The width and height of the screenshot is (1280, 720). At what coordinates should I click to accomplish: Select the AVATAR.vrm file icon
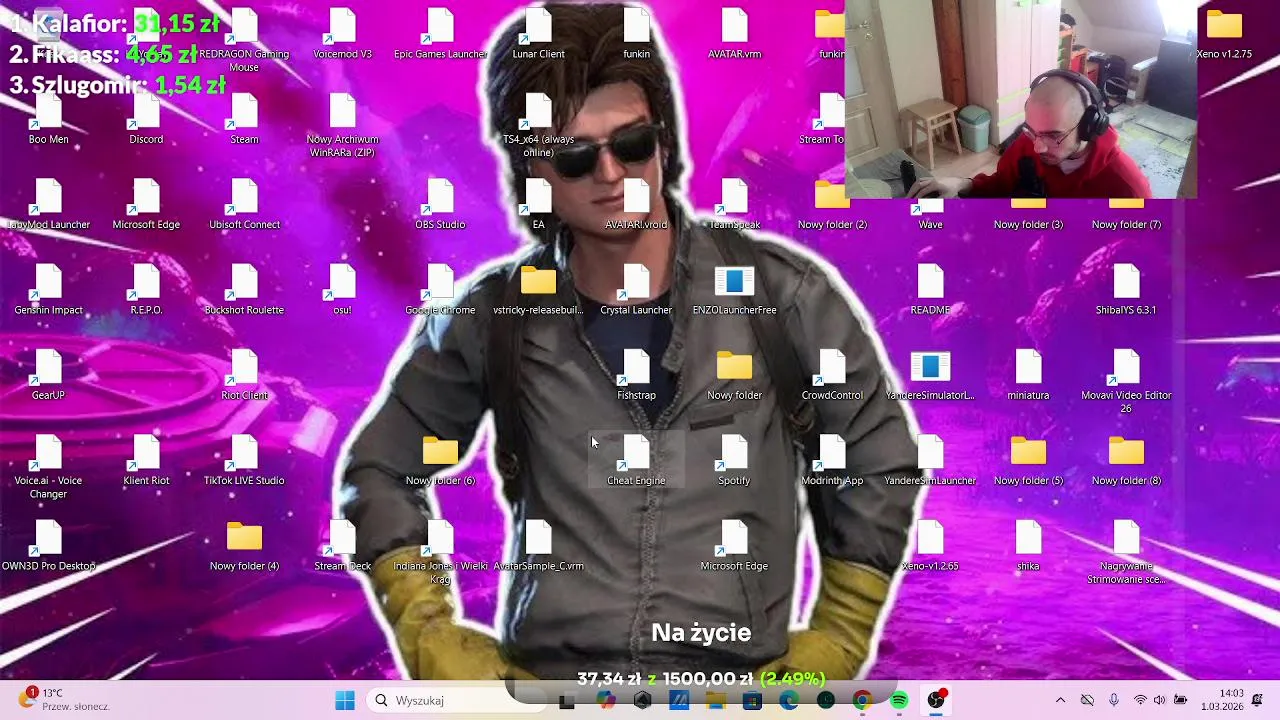734,36
